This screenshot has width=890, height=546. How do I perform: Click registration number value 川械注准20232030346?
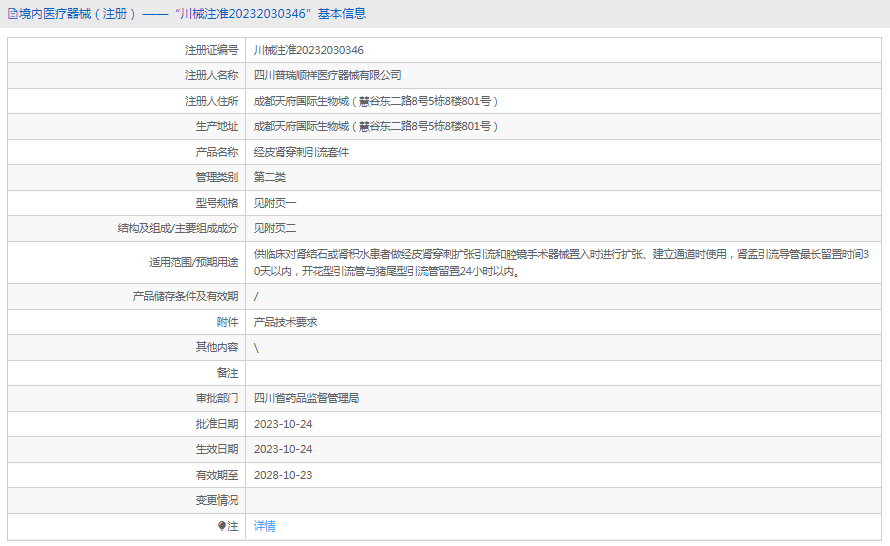coord(309,50)
